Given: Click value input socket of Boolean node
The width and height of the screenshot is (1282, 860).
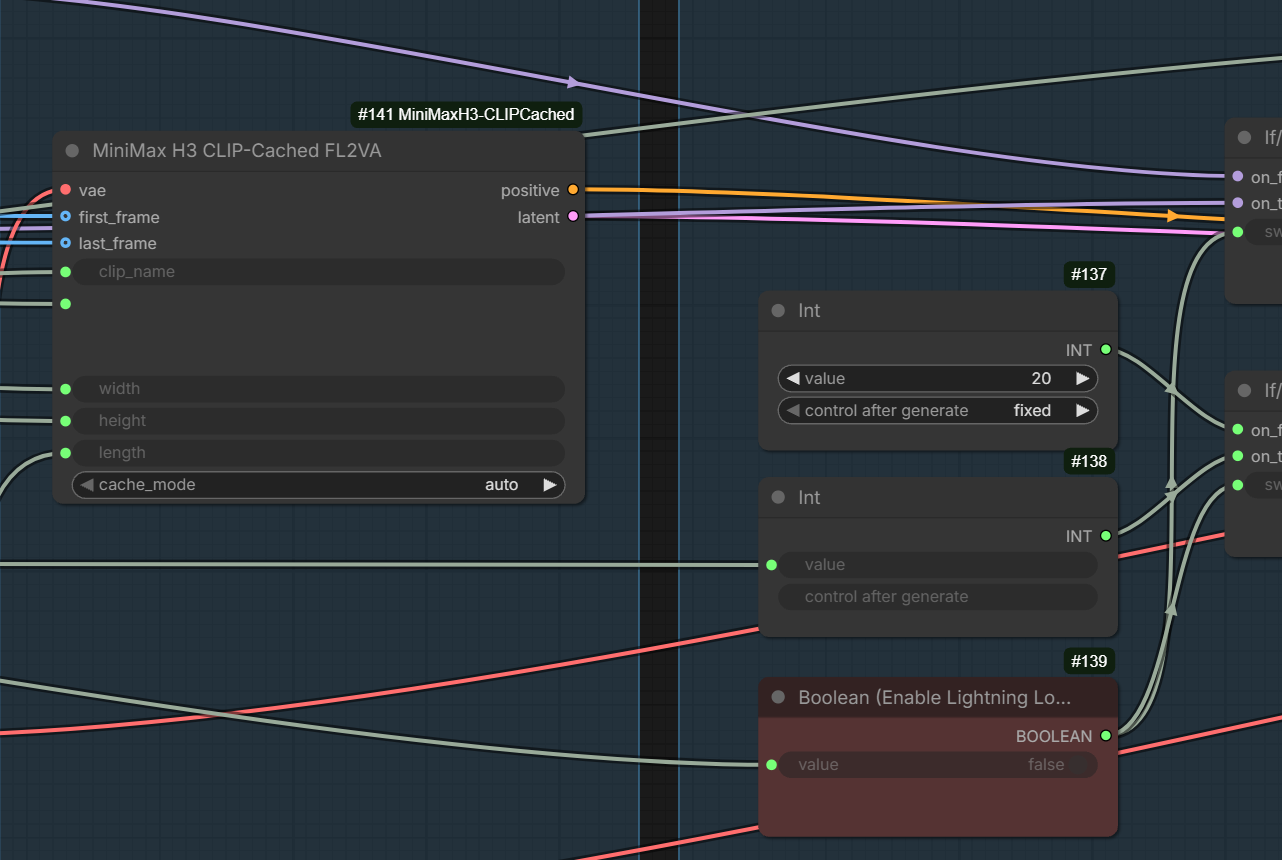Looking at the screenshot, I should pyautogui.click(x=771, y=765).
